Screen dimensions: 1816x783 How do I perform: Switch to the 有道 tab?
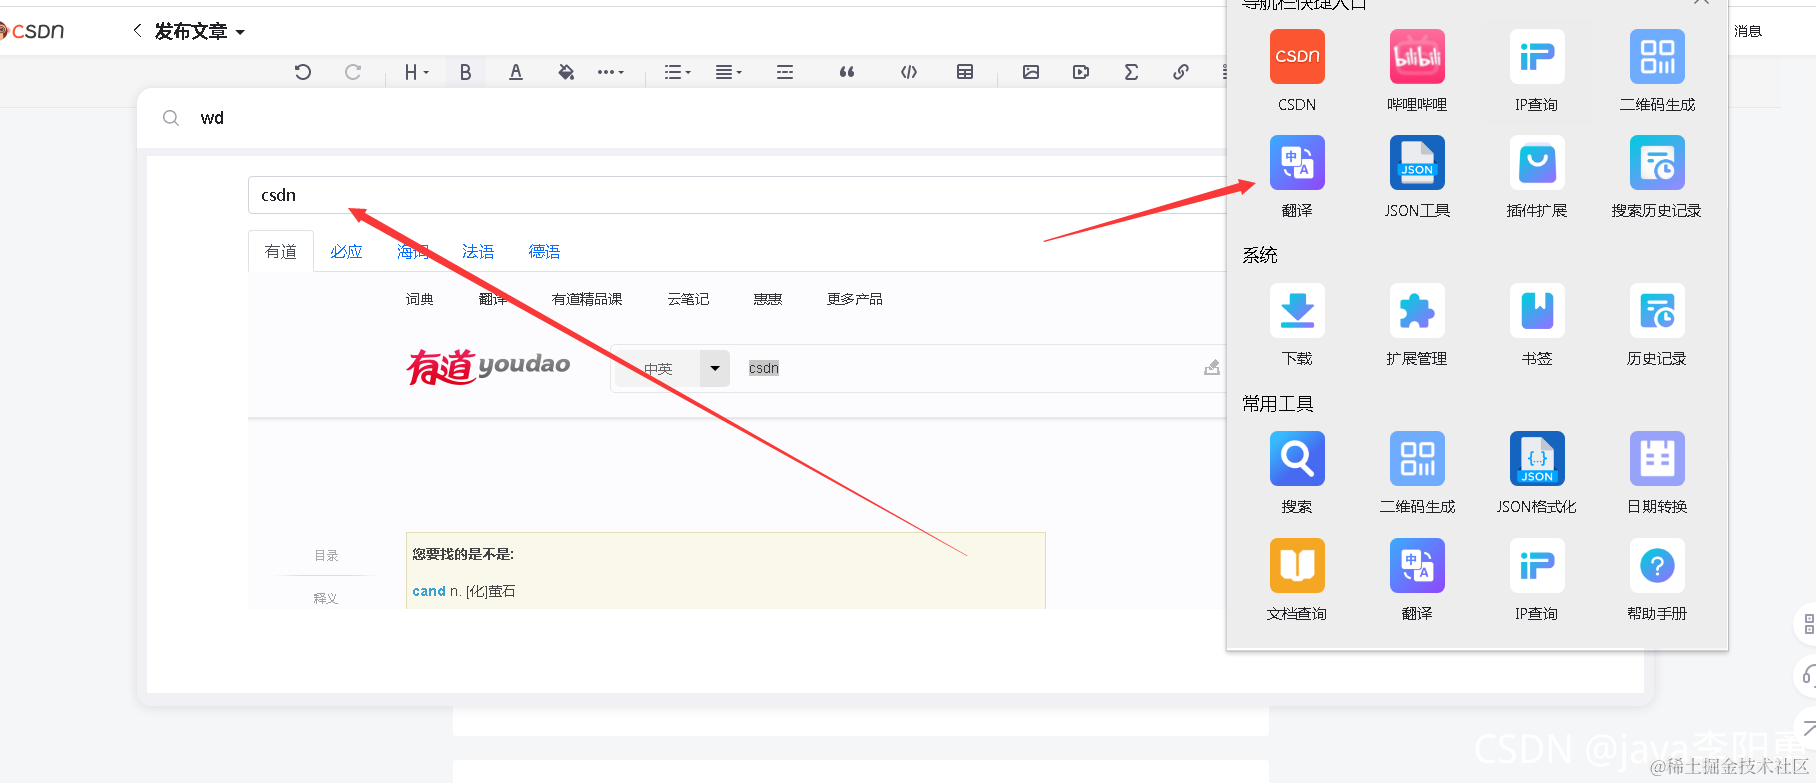click(x=281, y=251)
